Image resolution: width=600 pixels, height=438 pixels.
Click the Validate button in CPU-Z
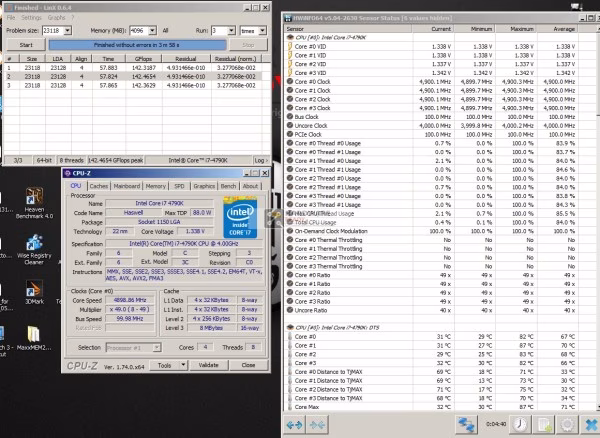click(209, 365)
